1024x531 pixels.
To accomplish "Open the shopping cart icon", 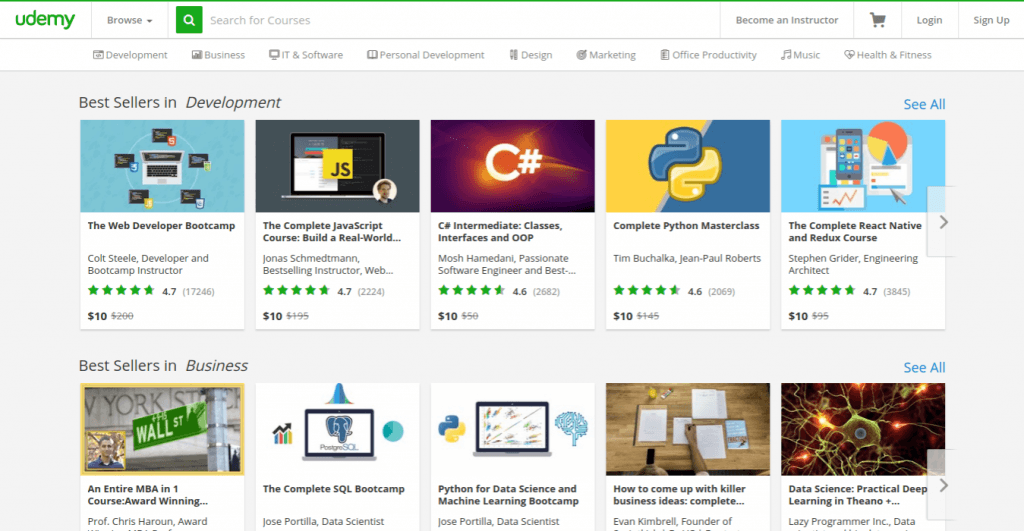I will tap(877, 20).
